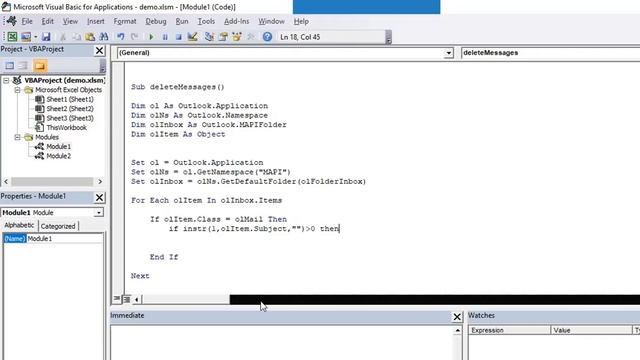
Task: Click the Cut scissors icon
Action: tap(63, 37)
